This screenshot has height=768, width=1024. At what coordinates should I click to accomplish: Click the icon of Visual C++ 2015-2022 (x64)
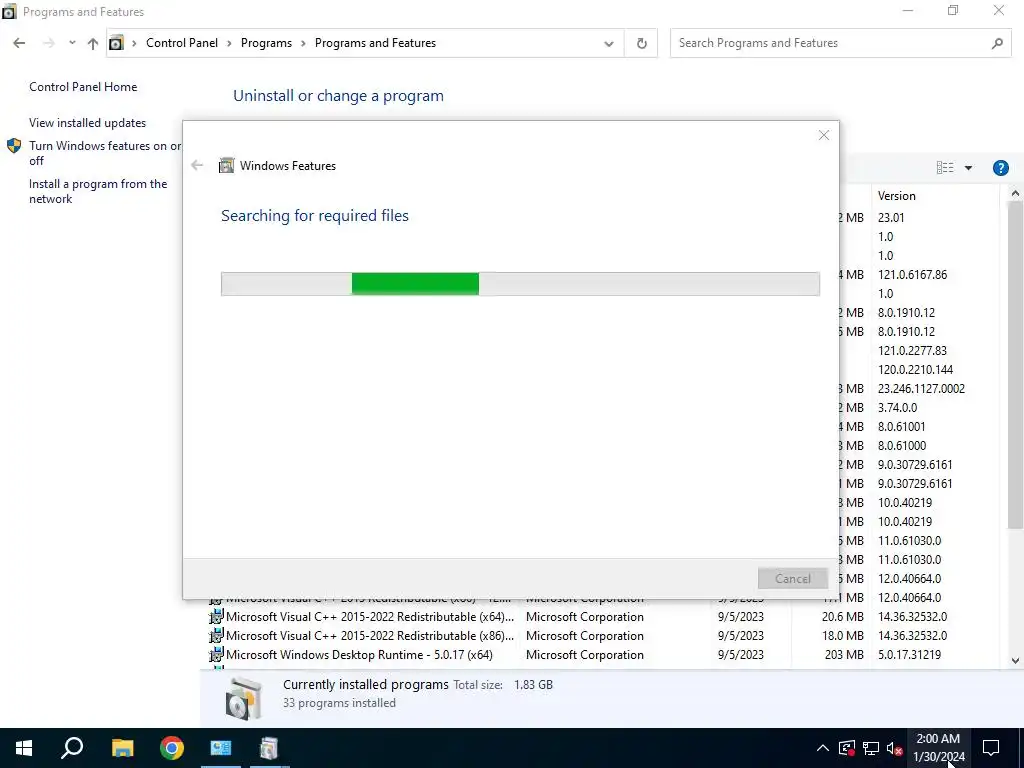tap(216, 616)
